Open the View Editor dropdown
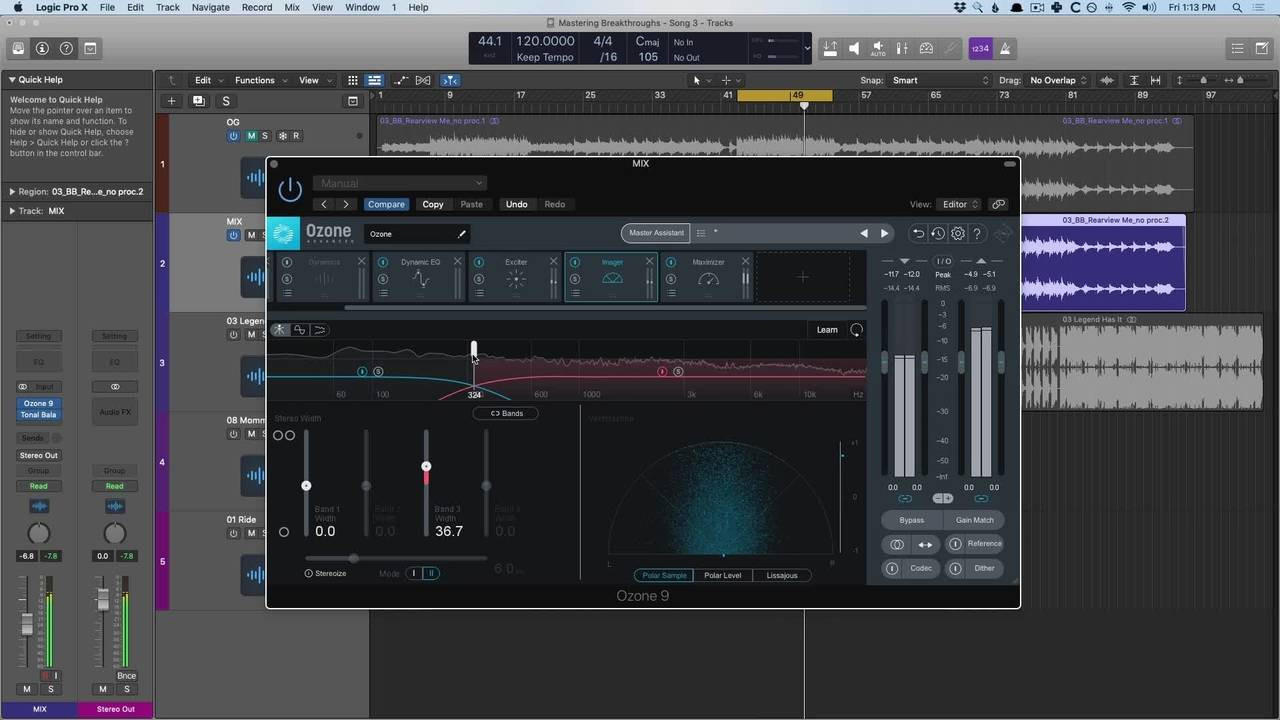 pos(960,204)
